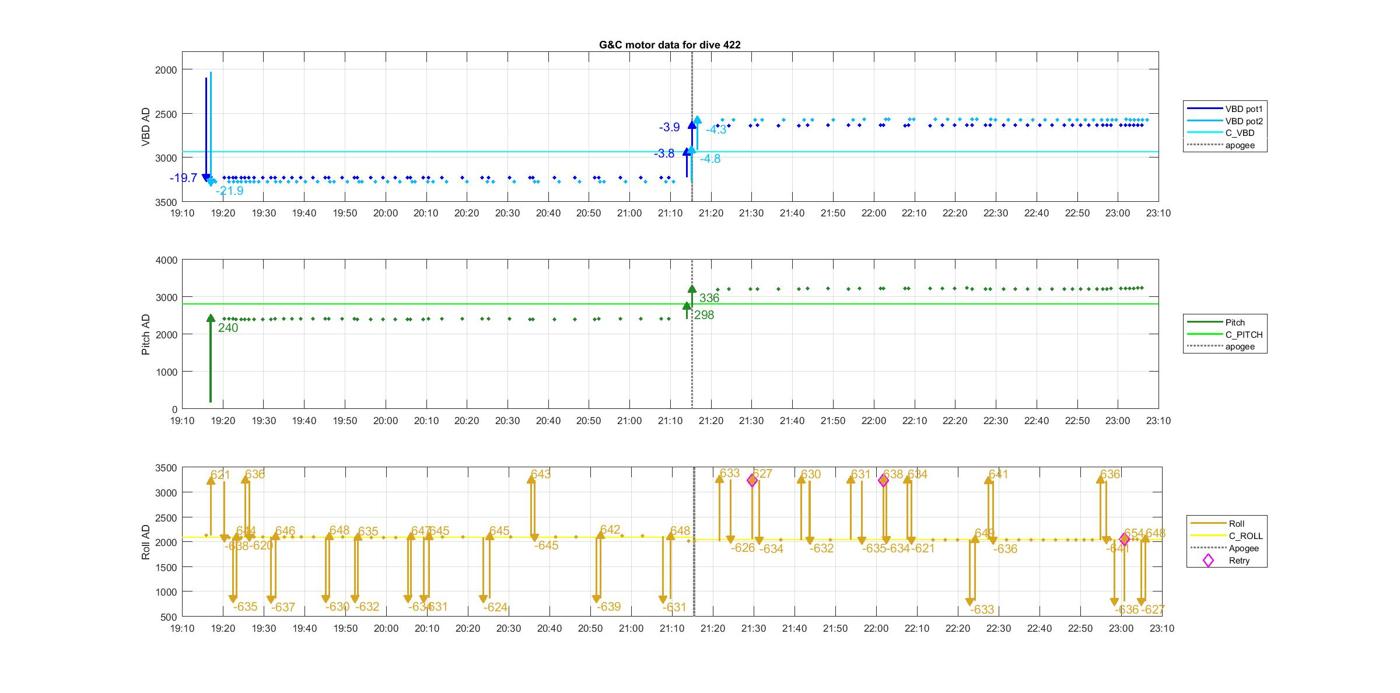Click the 'G&C motor data for dive 422' title
1400x693 pixels.
tap(670, 45)
